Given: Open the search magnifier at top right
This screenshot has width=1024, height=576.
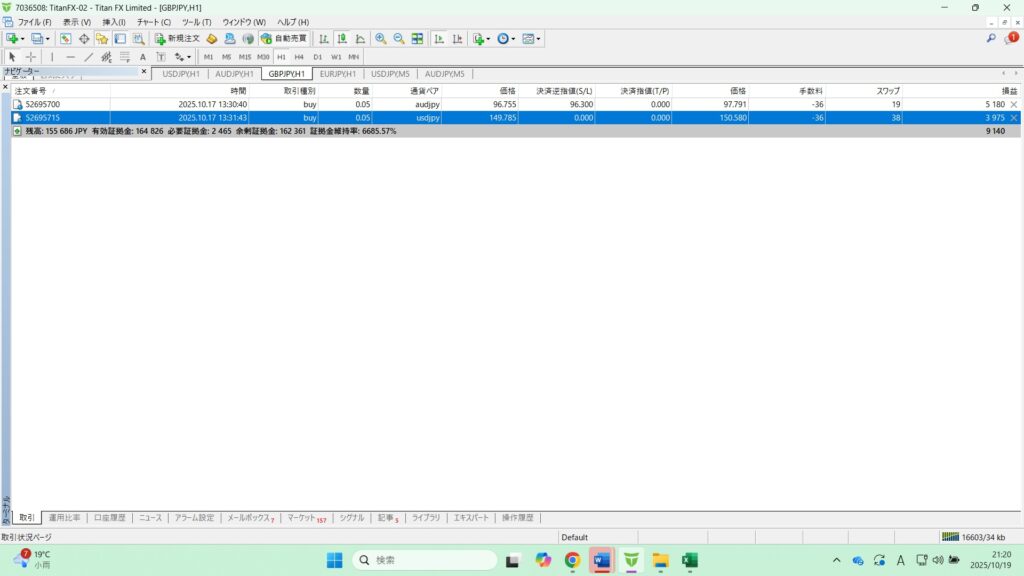Looking at the screenshot, I should [991, 38].
